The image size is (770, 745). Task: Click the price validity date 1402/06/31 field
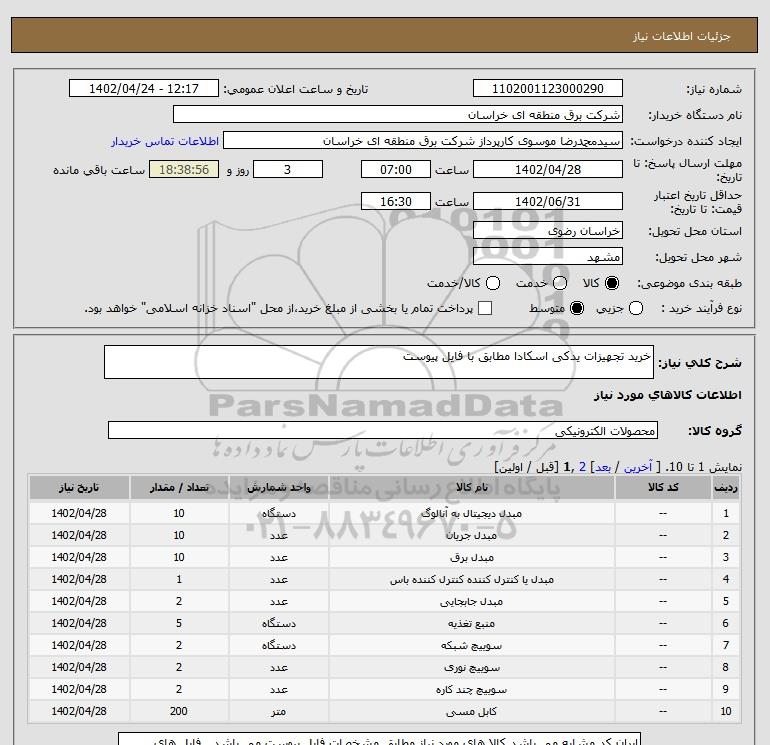click(x=548, y=201)
